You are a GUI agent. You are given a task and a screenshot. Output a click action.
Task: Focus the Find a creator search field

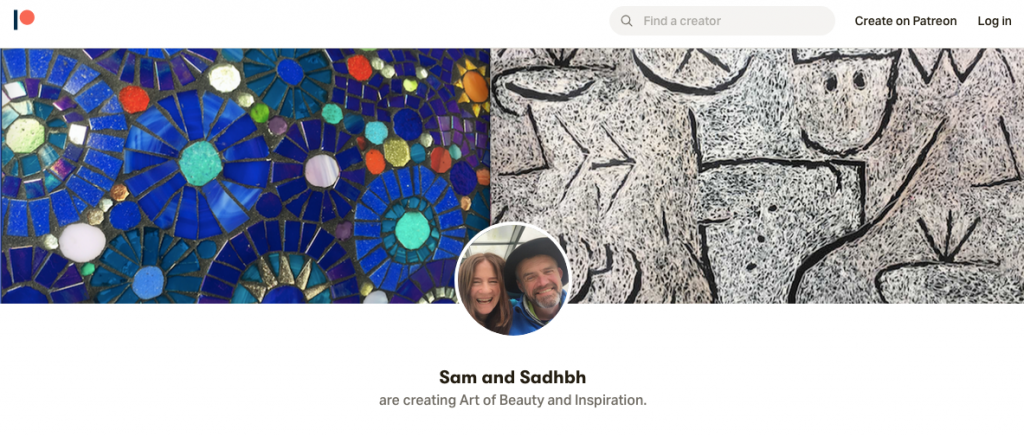pos(722,21)
